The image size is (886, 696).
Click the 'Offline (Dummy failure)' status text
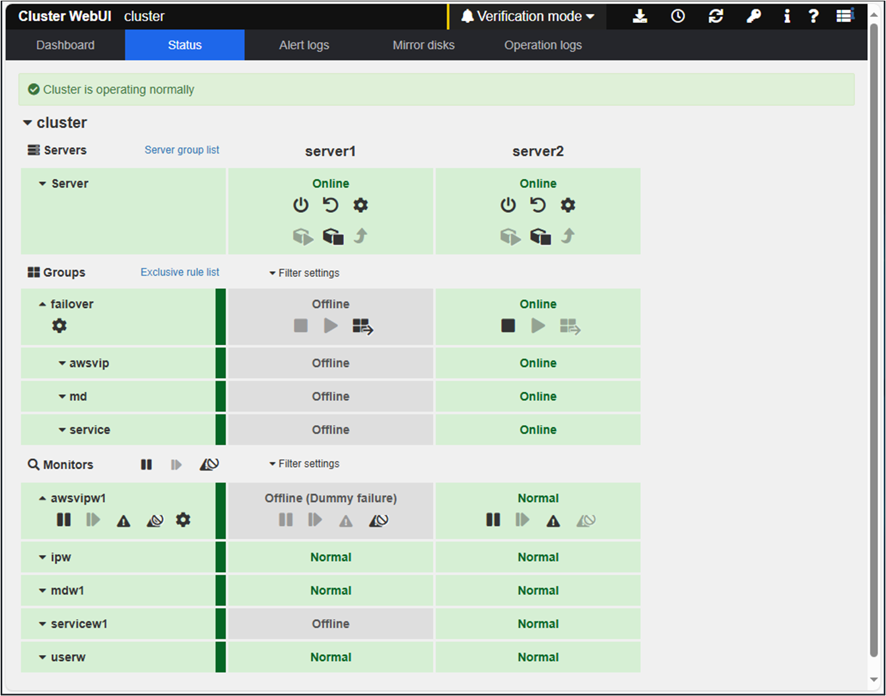click(331, 498)
